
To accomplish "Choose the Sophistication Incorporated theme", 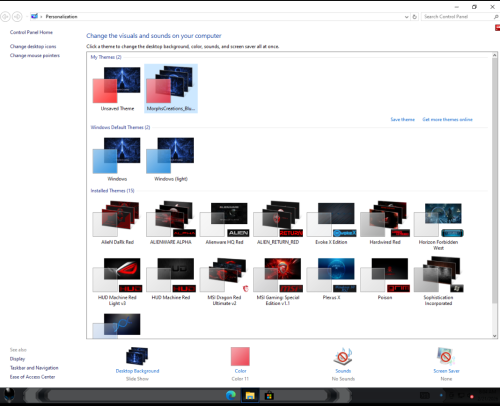I will pos(438,281).
